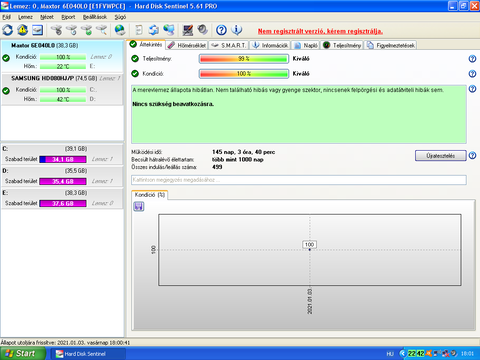Click Hard Disk Sentinel taskbar button
Viewport: 480px width, 360px height.
pos(88,354)
